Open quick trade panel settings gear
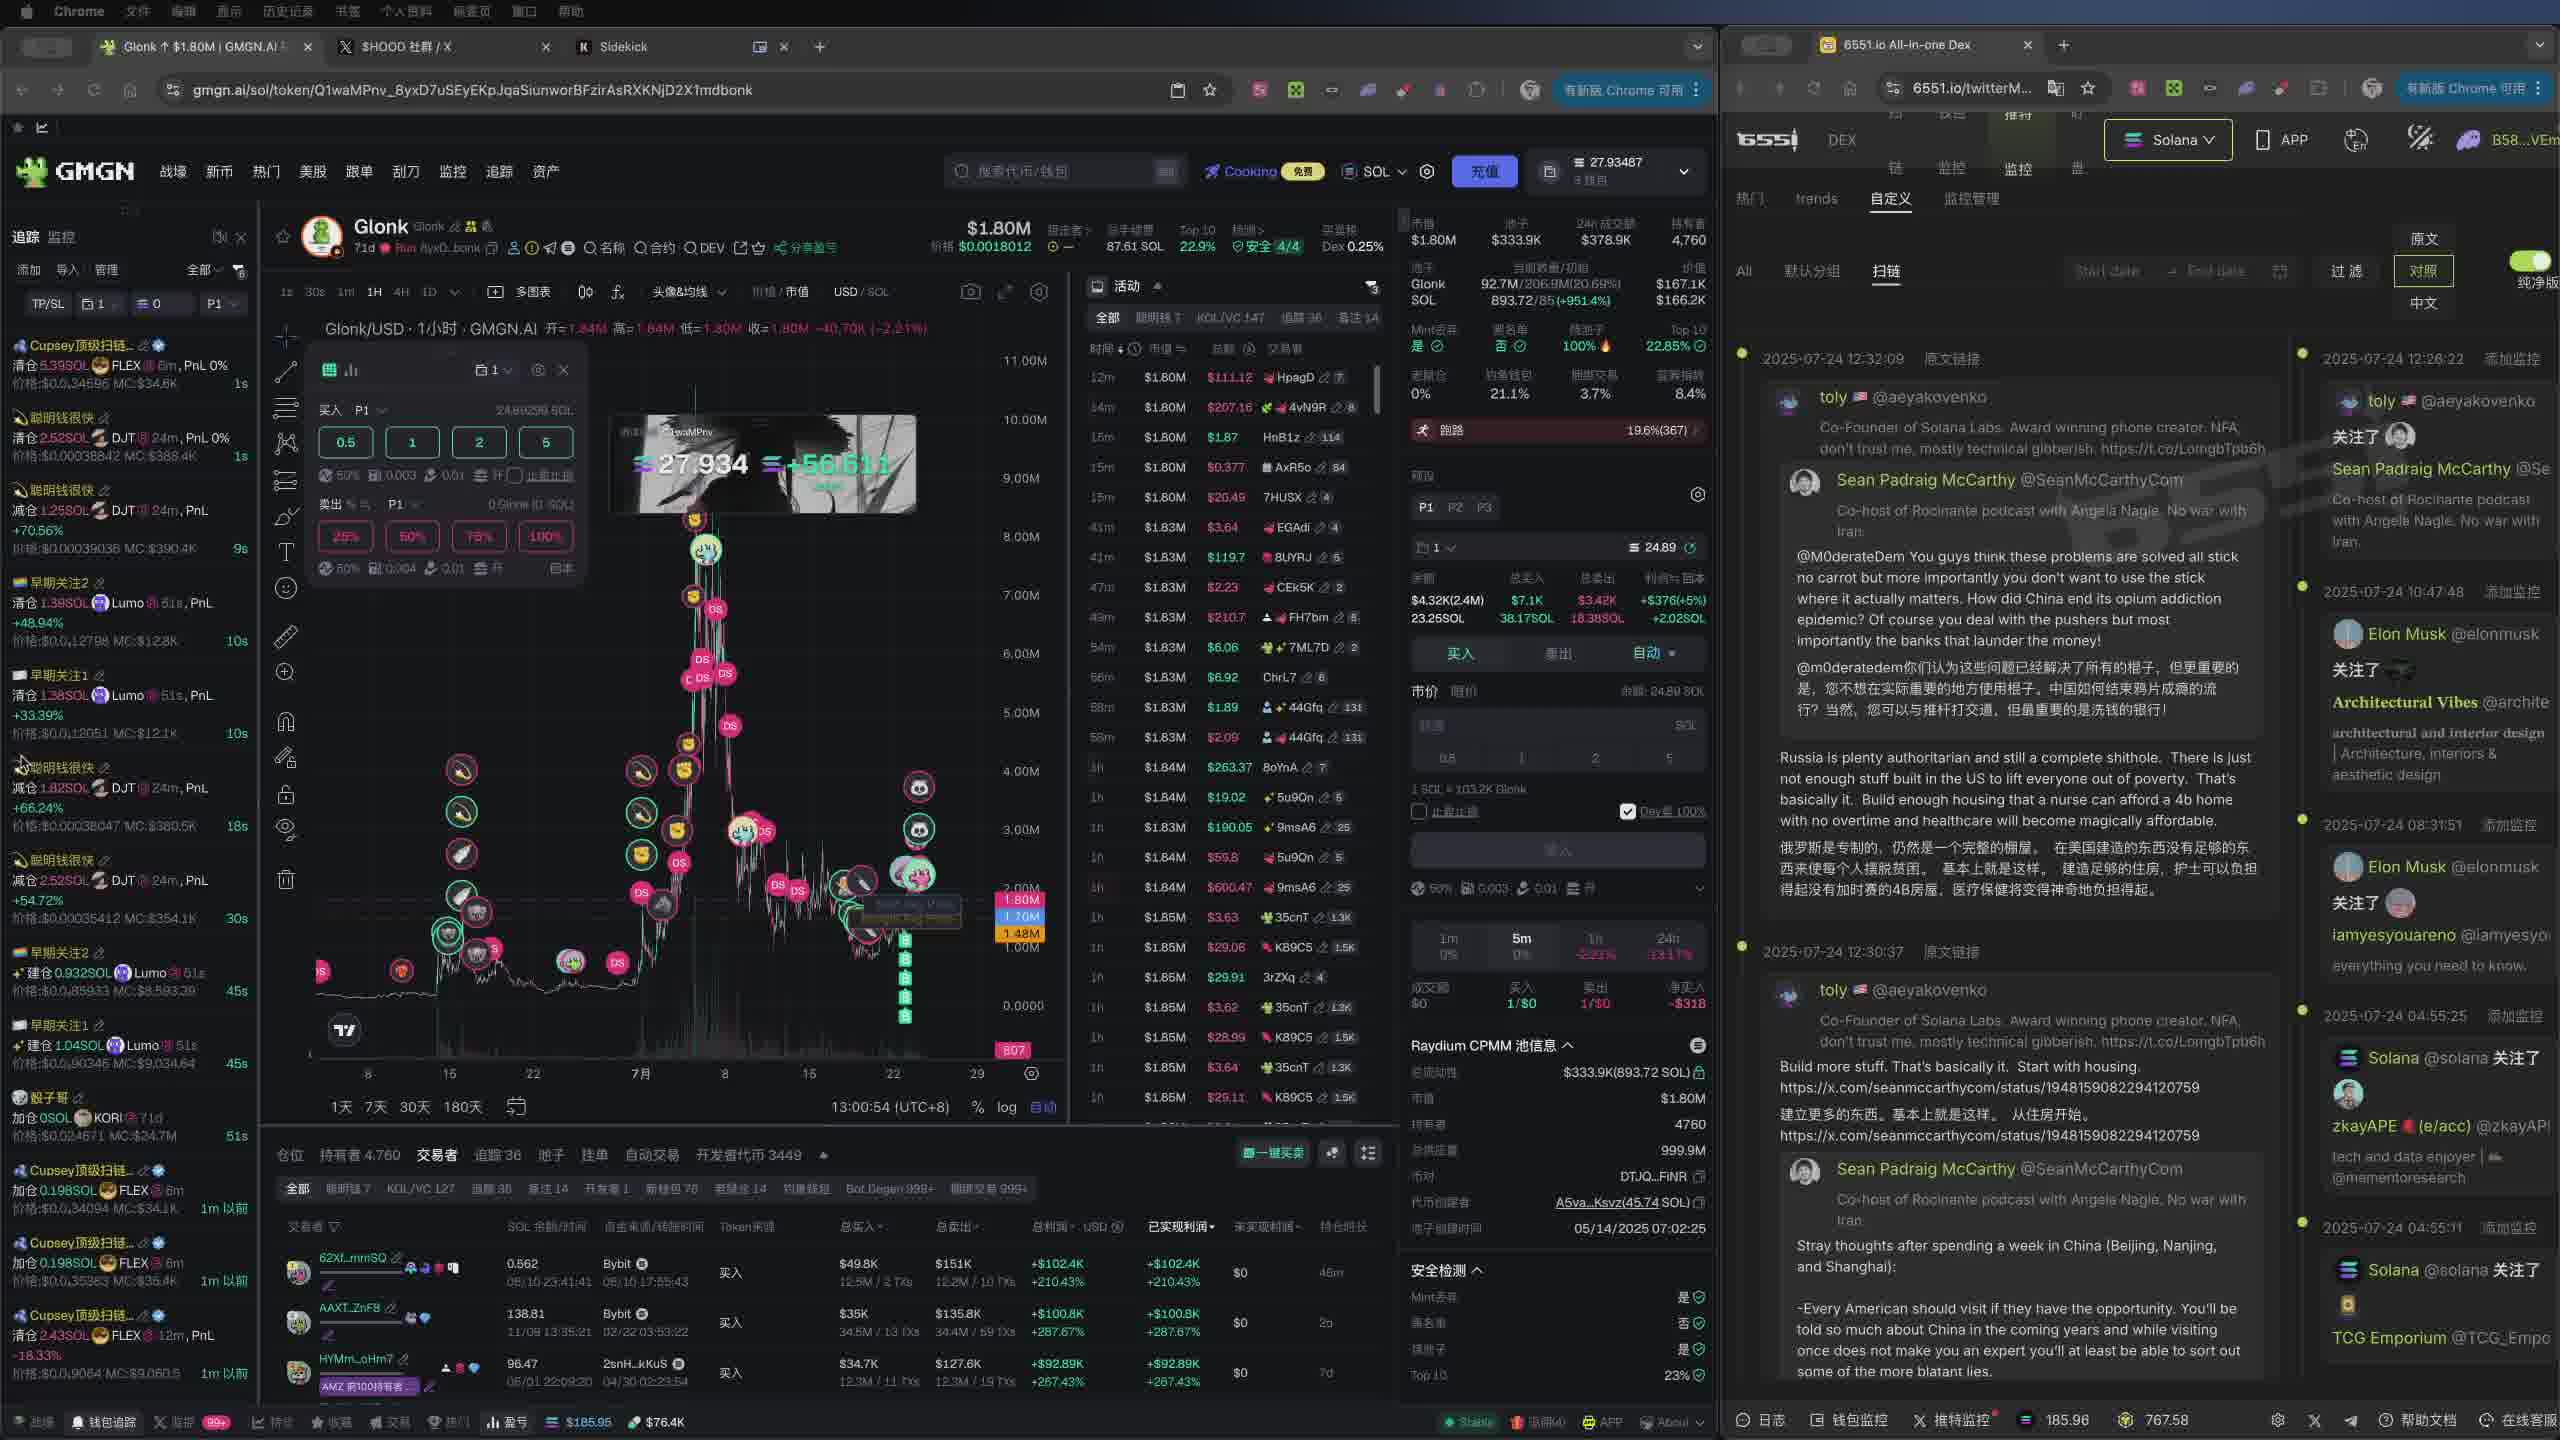This screenshot has height=1440, width=2560. 538,370
